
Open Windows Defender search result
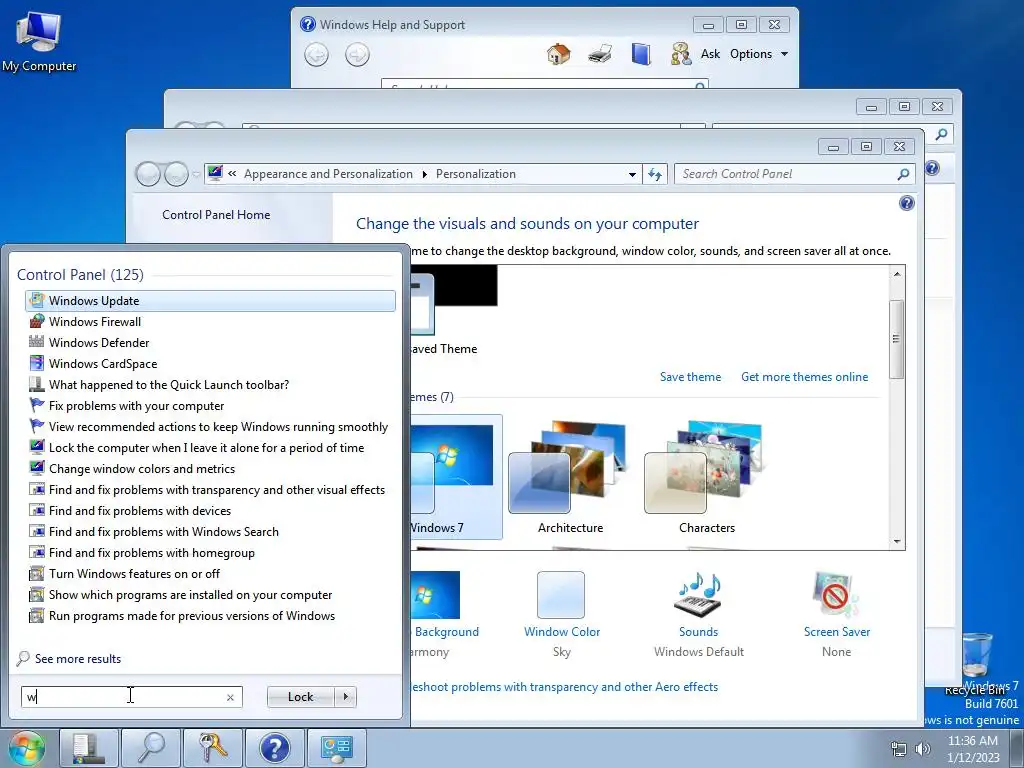210,342
